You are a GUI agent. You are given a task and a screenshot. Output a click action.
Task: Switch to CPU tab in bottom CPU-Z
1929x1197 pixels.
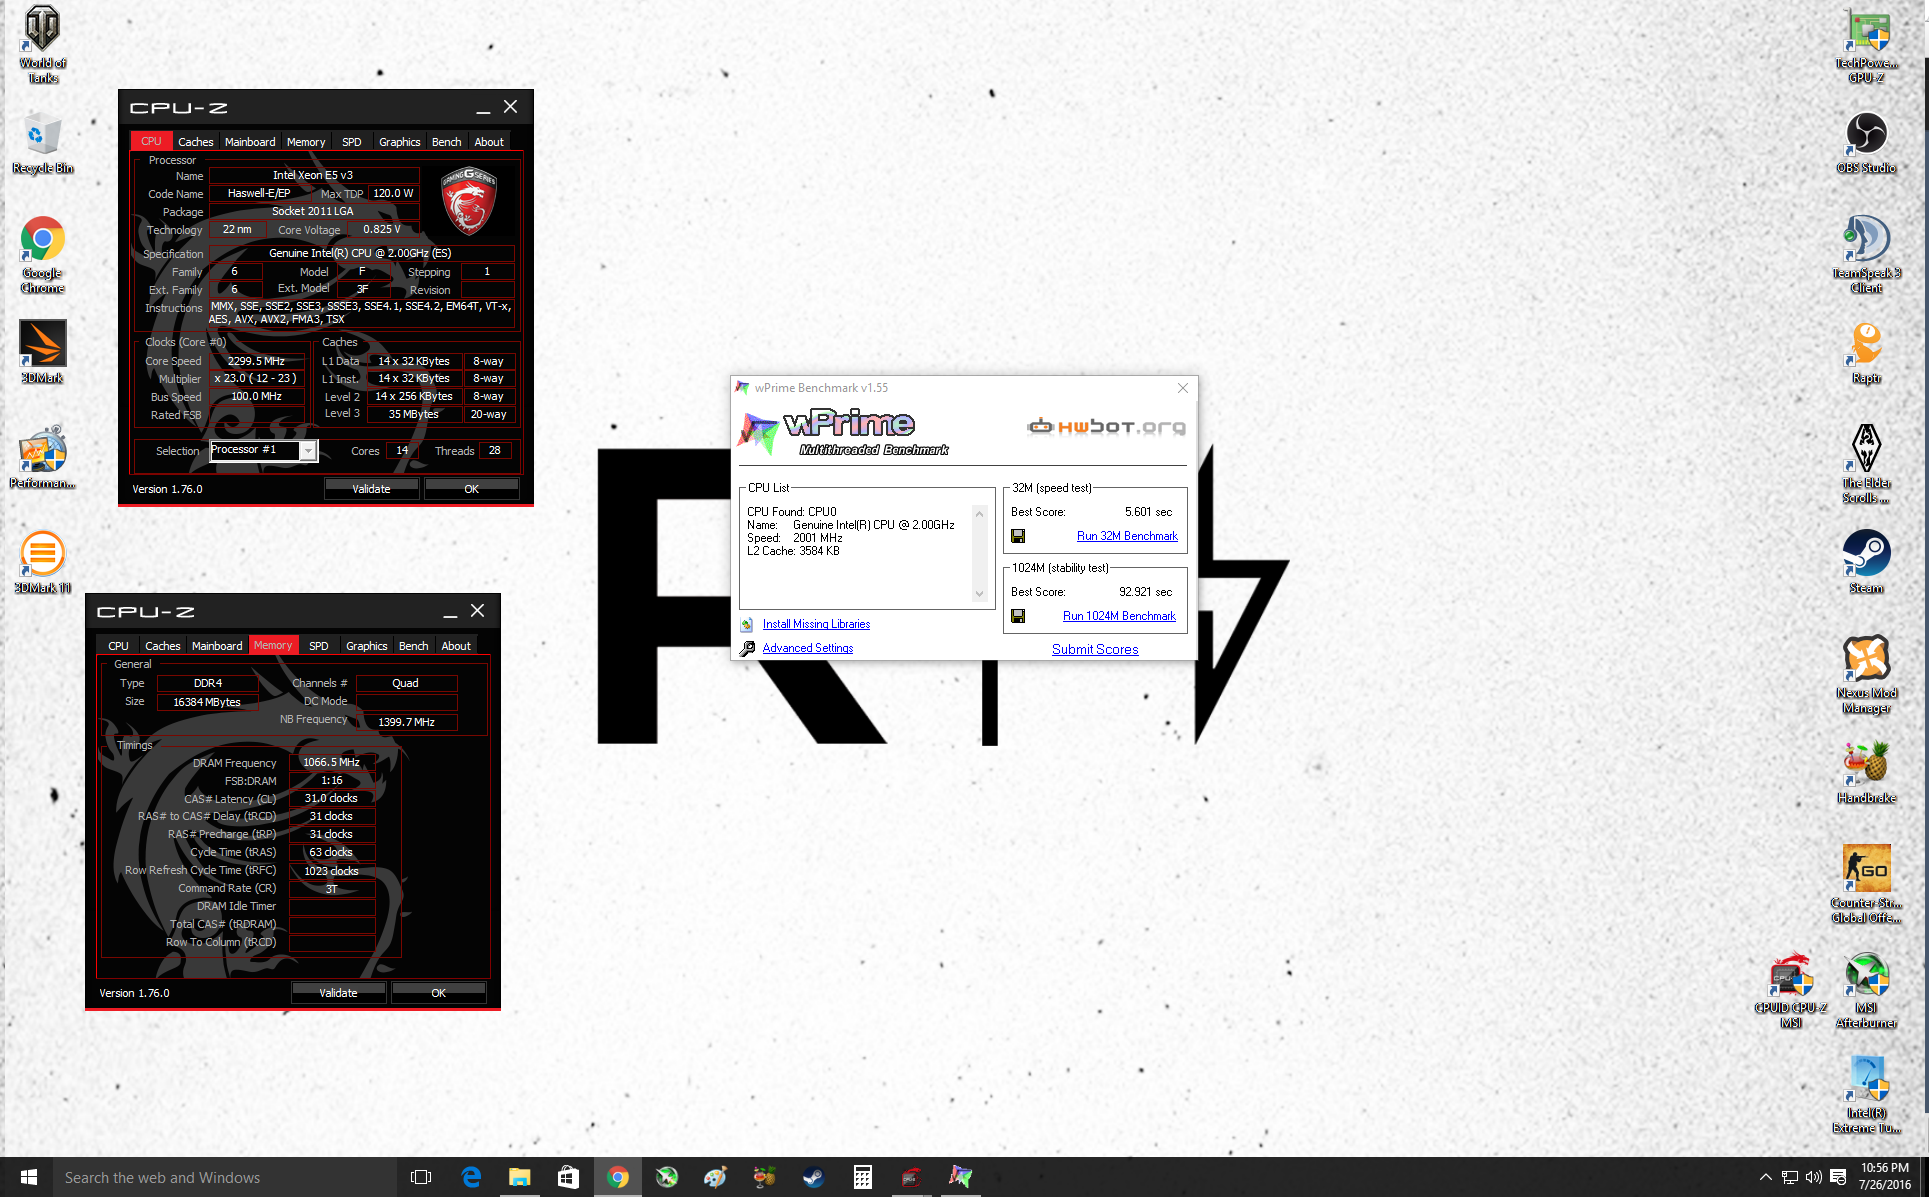tap(118, 646)
